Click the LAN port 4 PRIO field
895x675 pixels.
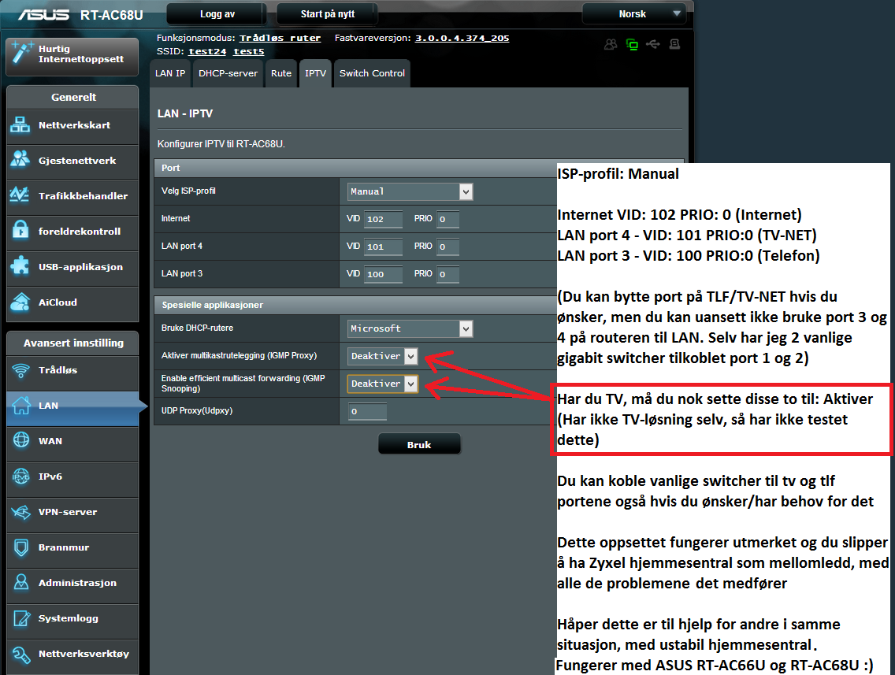coord(448,246)
